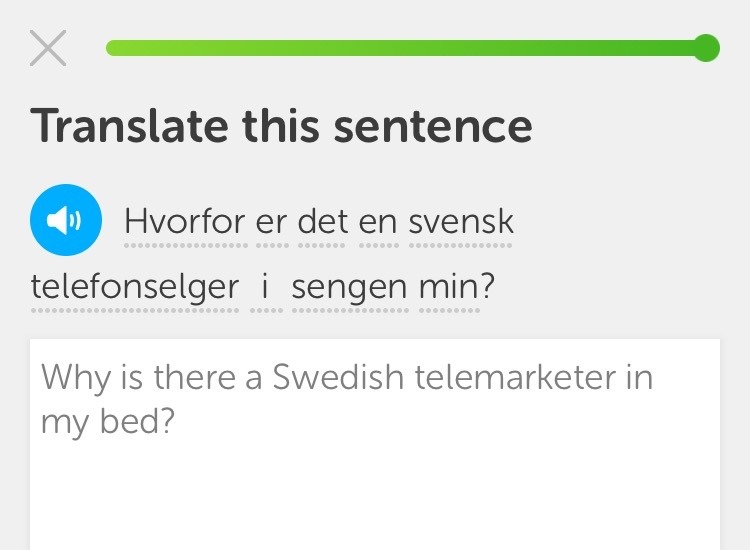The width and height of the screenshot is (750, 550).
Task: Play the sentence audio with the speaker icon
Action: point(66,220)
